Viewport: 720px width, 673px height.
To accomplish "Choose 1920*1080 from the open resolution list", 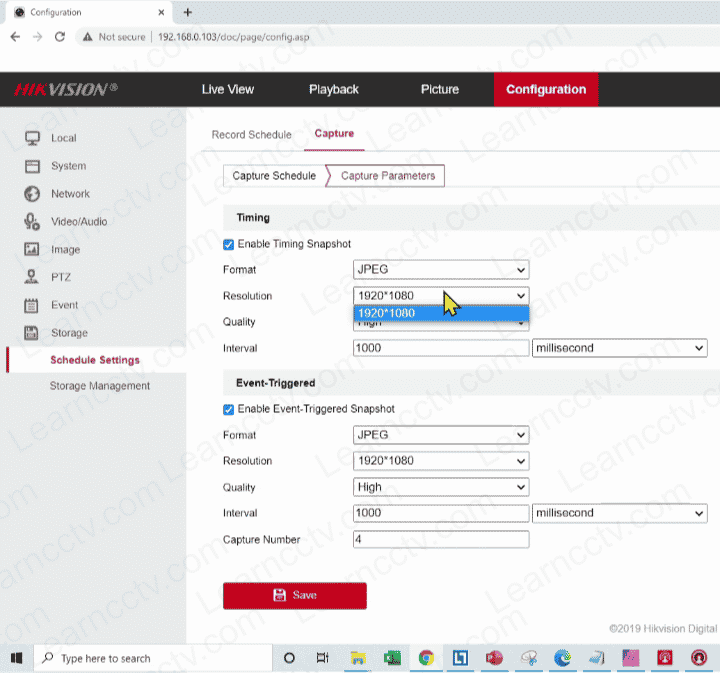I will [x=441, y=314].
